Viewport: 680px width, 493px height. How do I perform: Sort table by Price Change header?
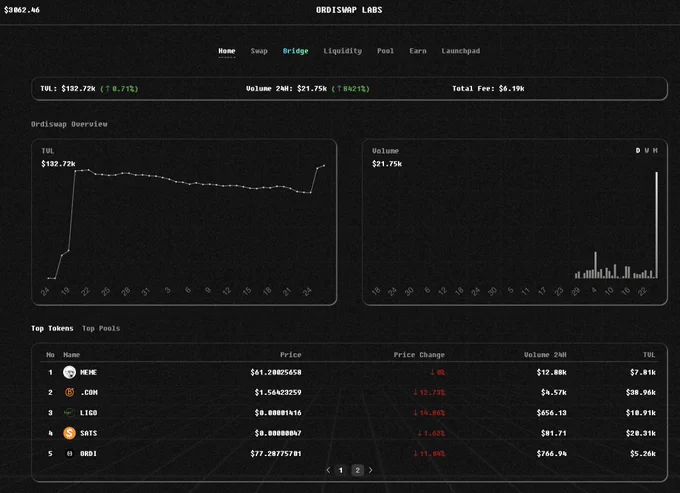point(419,355)
